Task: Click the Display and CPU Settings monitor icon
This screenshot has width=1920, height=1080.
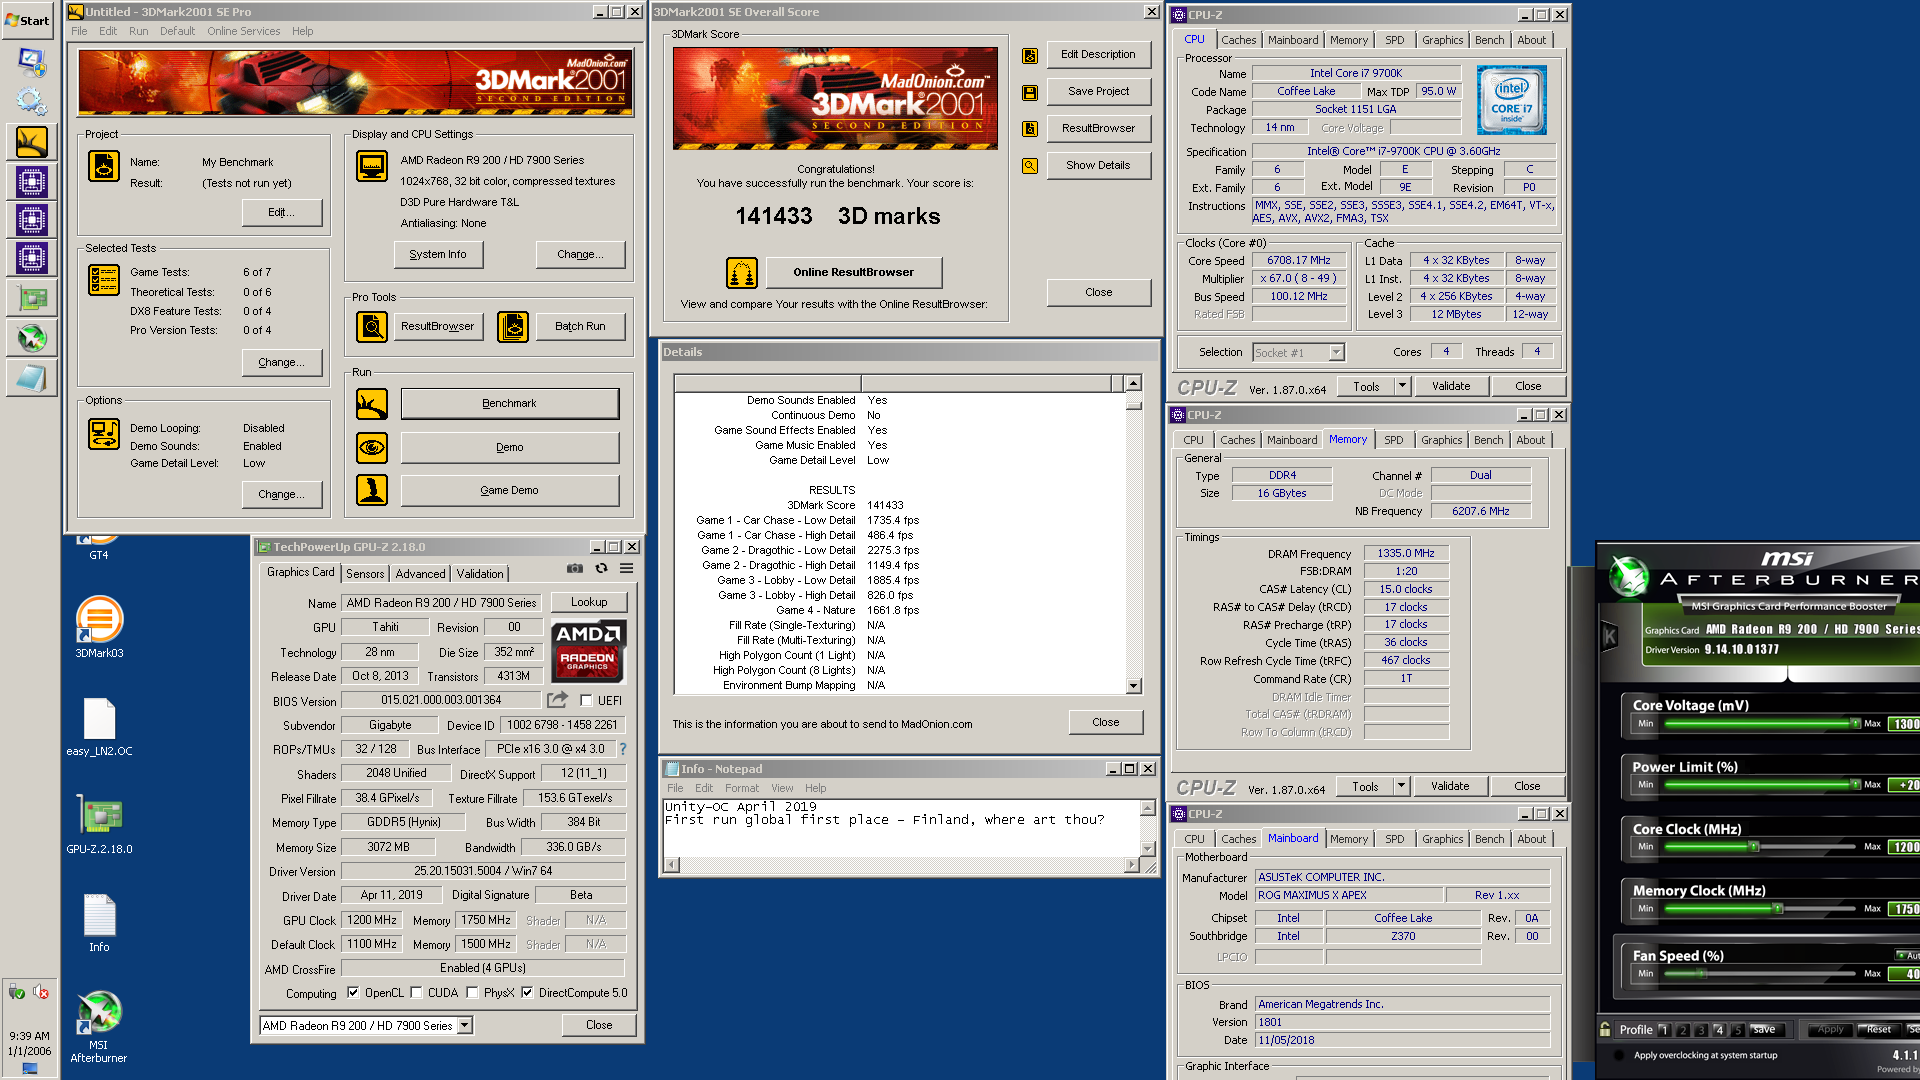Action: click(x=372, y=166)
